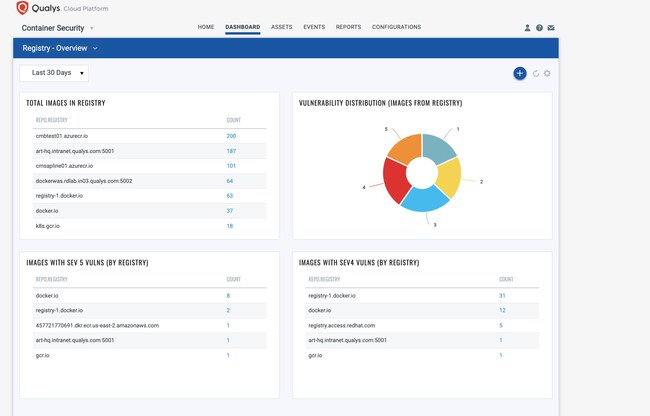This screenshot has width=650, height=416.
Task: Open the Configurations tab
Action: coord(396,27)
